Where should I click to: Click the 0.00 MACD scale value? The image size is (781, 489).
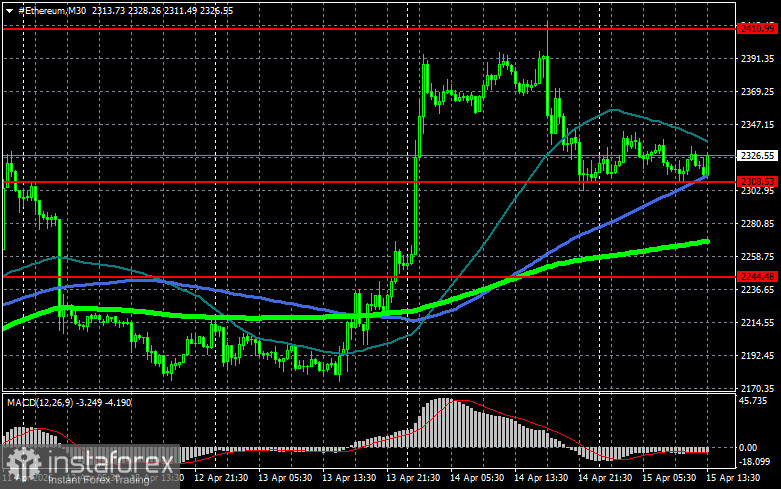(748, 448)
